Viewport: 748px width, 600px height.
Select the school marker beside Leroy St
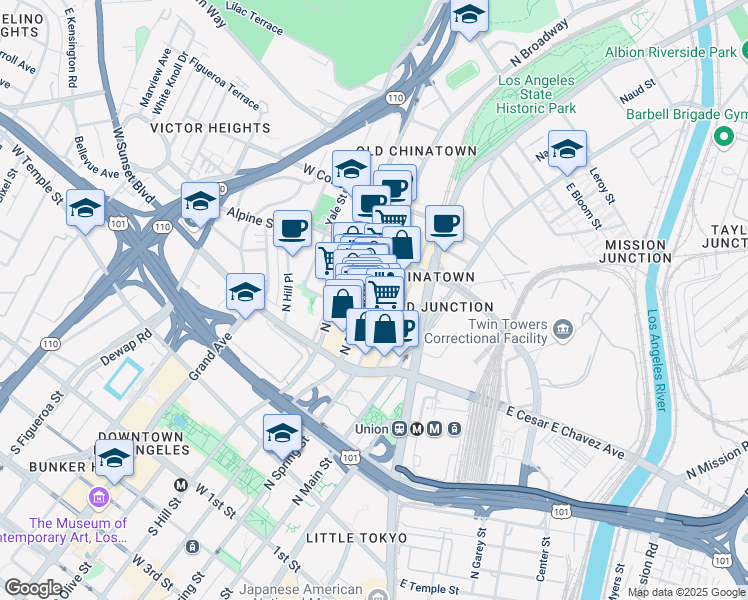point(567,152)
